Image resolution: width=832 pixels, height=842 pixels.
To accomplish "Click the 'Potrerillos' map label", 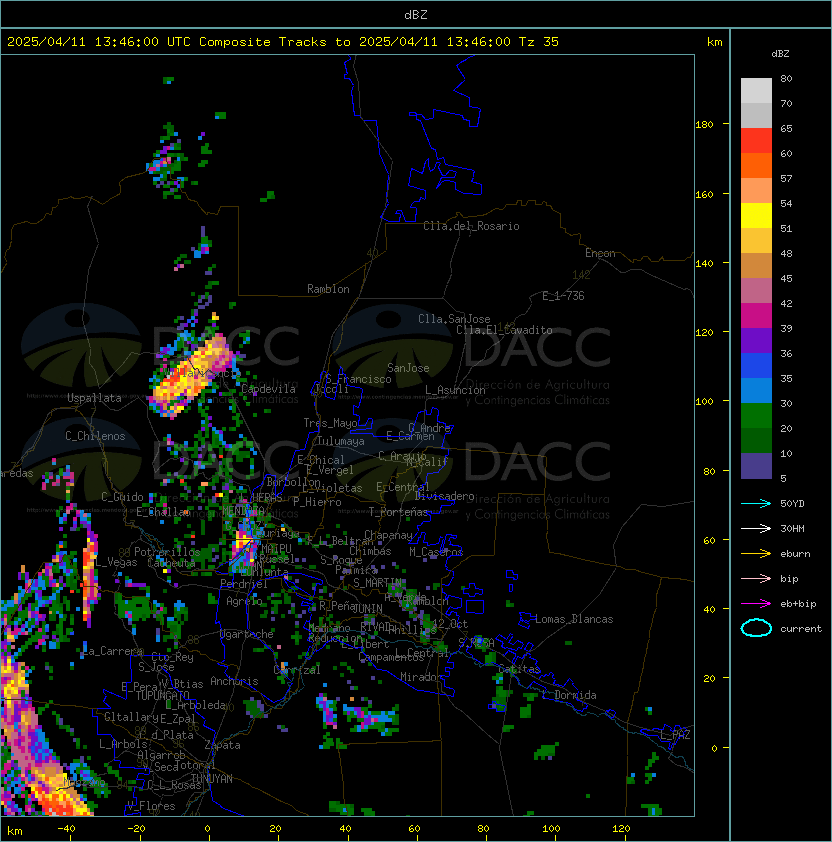I will (167, 552).
